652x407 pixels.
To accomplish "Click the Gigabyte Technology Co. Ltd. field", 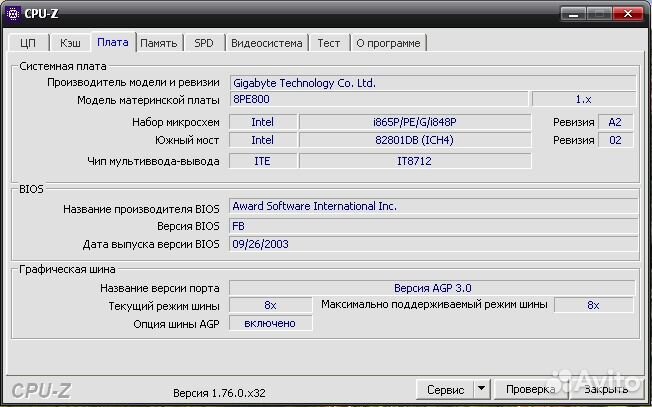I will [433, 83].
